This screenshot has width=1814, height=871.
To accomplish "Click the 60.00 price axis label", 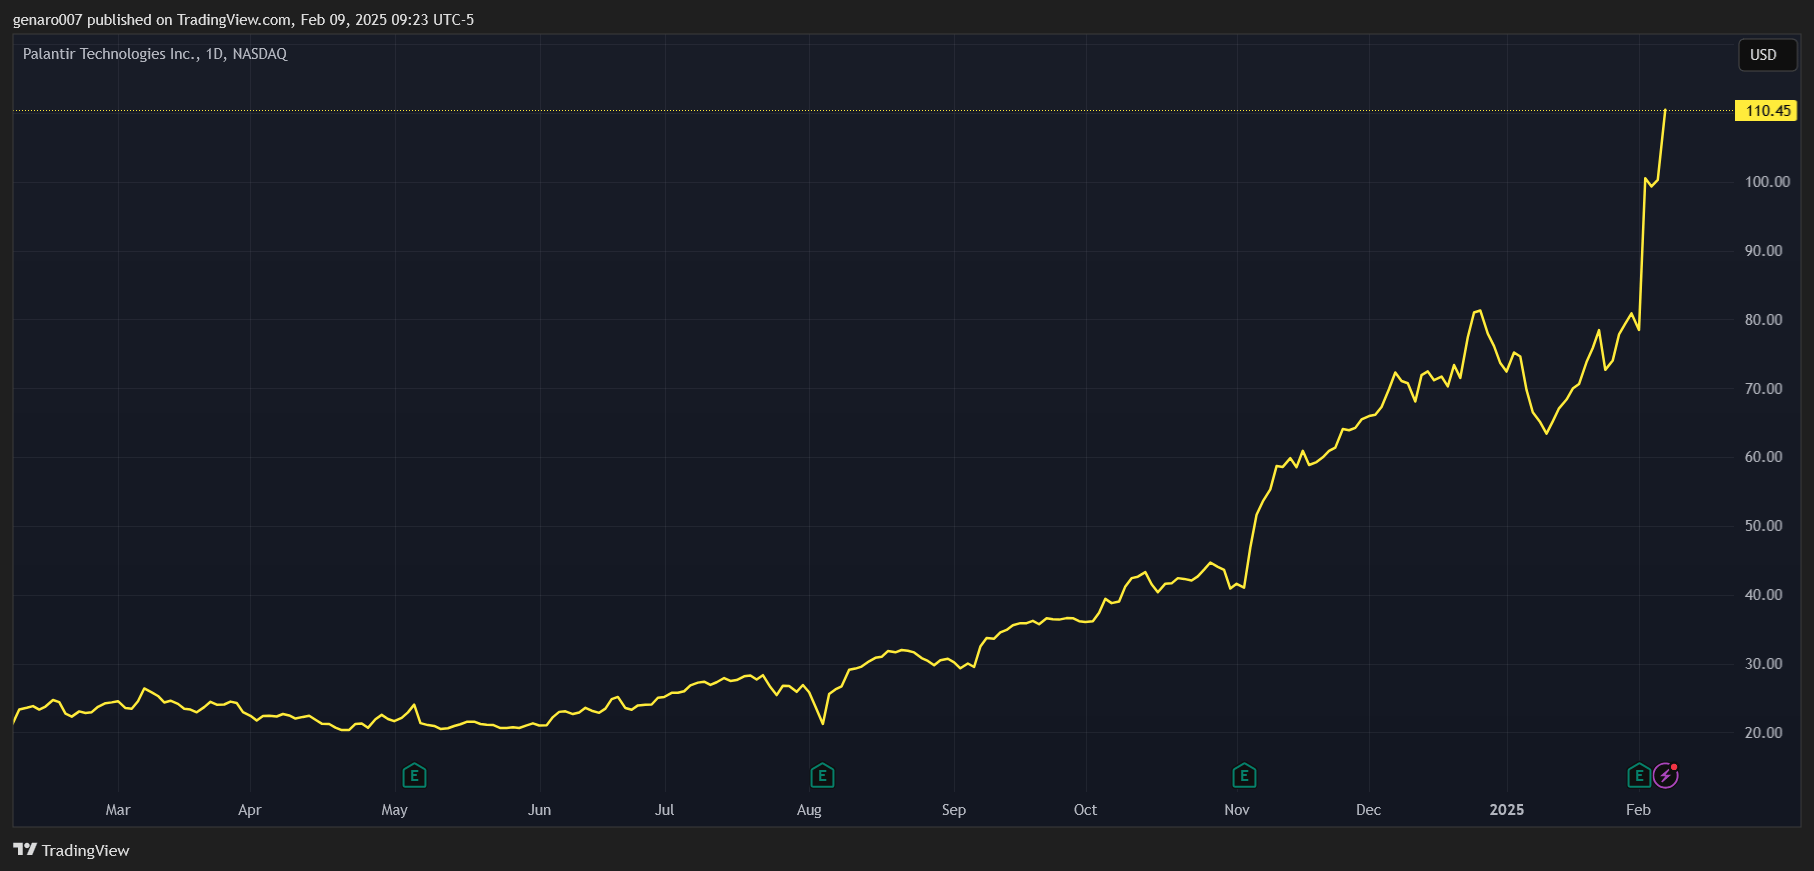I will (1763, 457).
